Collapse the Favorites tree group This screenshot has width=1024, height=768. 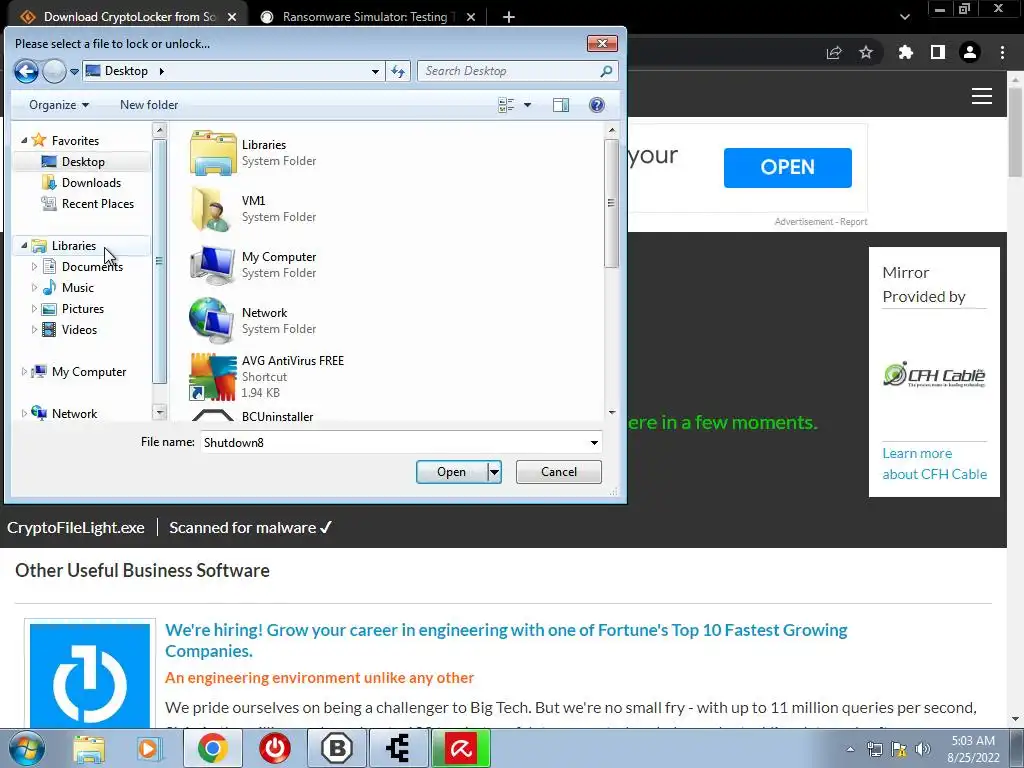[24, 140]
